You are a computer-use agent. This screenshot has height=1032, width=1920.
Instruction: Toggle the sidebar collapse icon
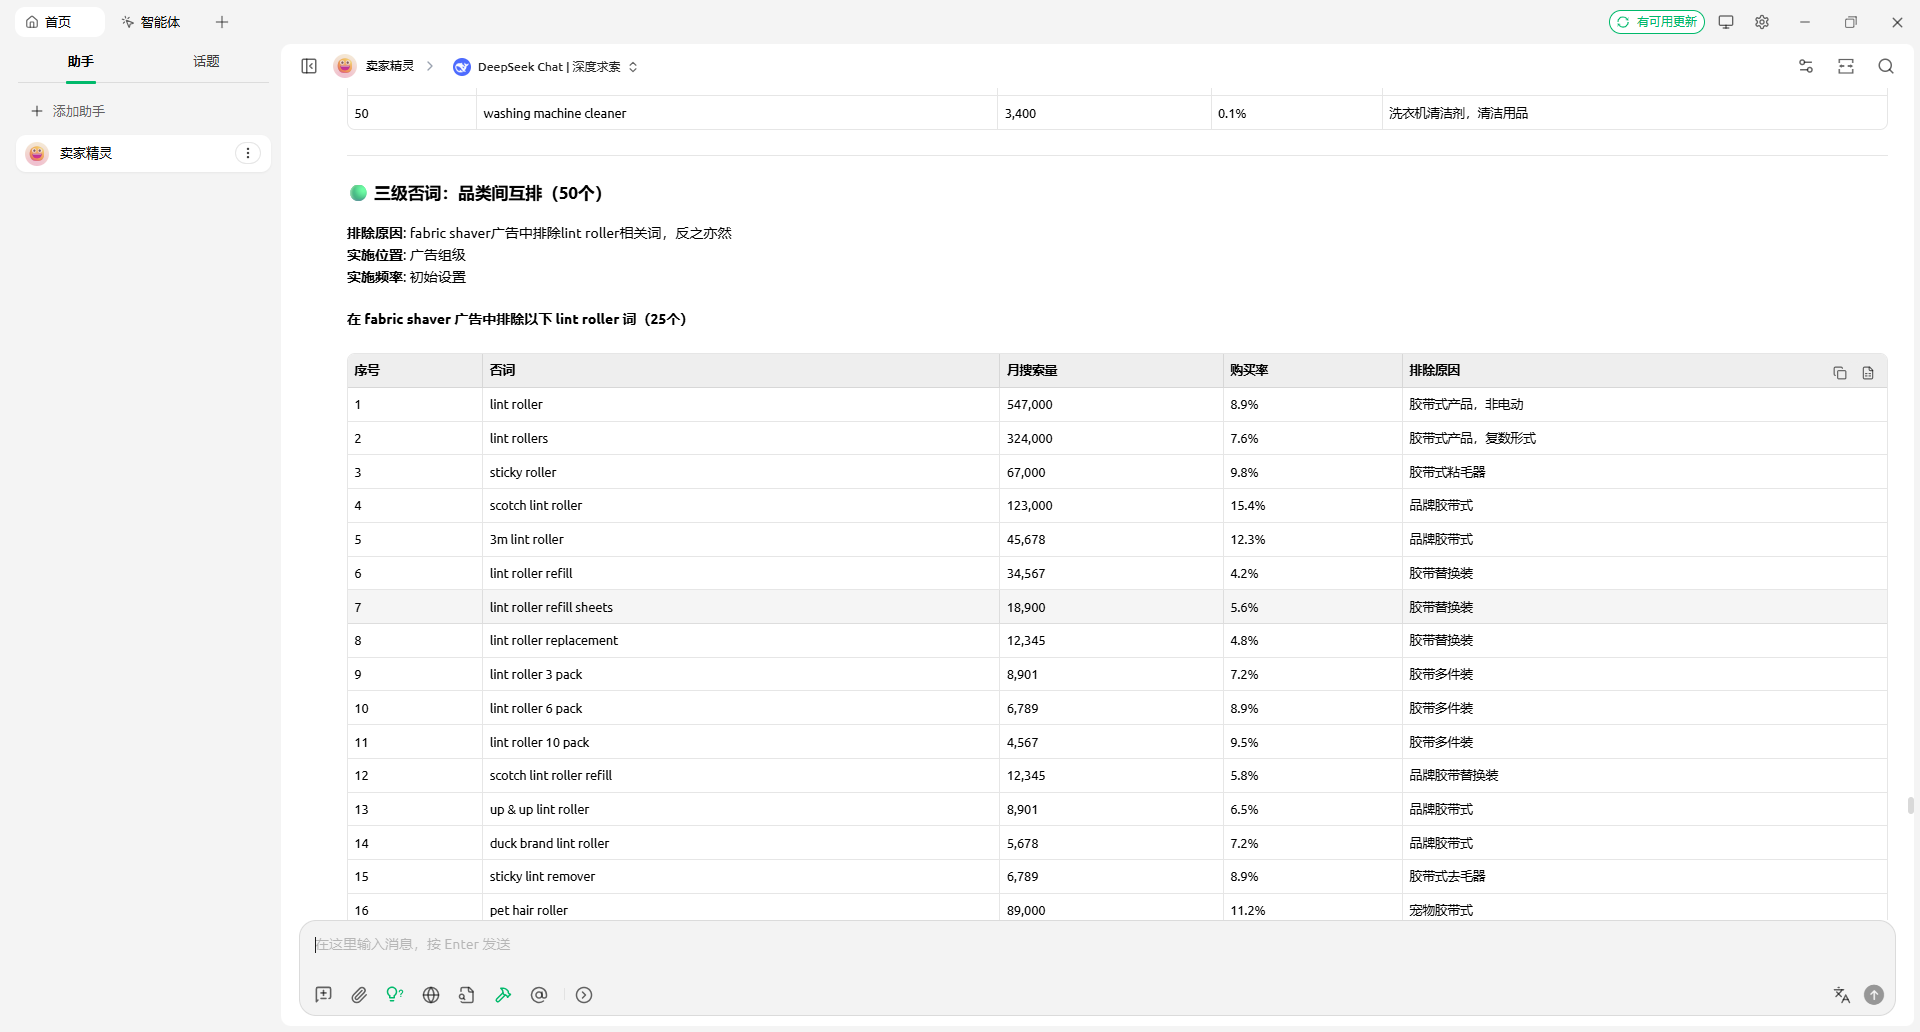(x=309, y=66)
